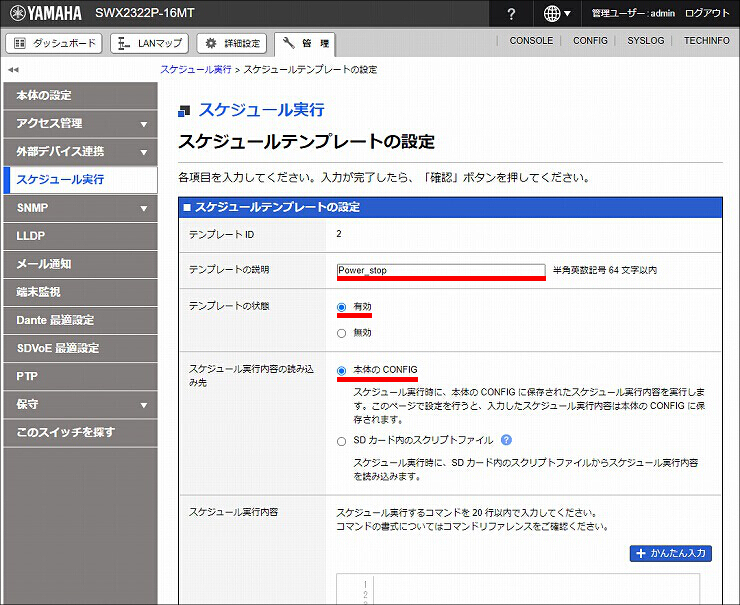This screenshot has height=605, width=740.
Task: Open 端末監視 in sidebar
Action: click(80, 292)
